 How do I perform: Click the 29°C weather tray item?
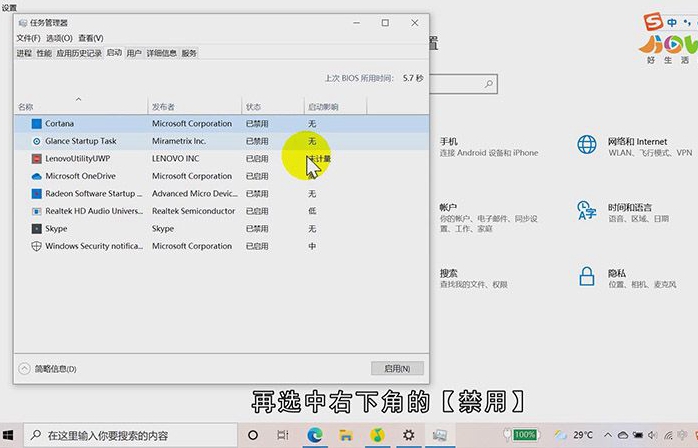pyautogui.click(x=573, y=435)
